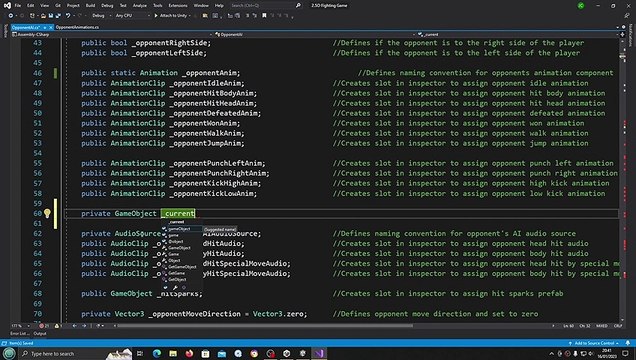Open the Error List panel tab
Image resolution: width=636 pixels, height=360 pixels.
pos(19,334)
